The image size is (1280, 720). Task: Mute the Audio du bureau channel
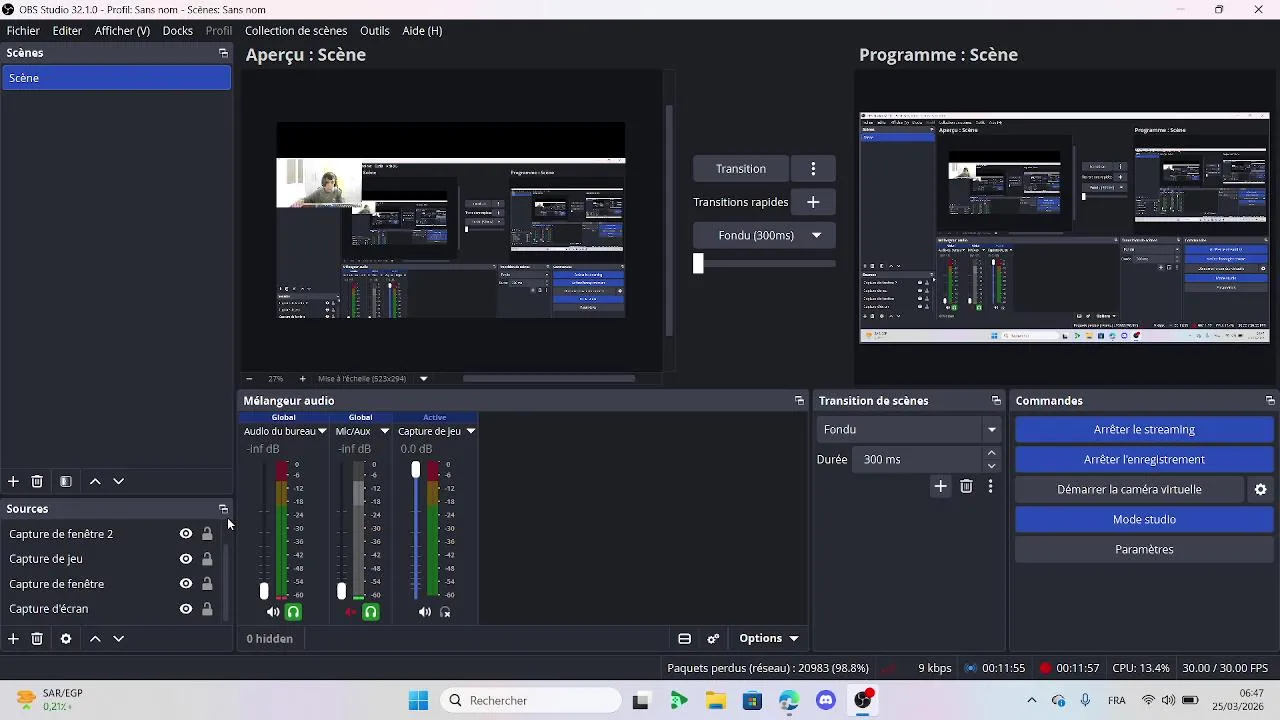pos(273,612)
